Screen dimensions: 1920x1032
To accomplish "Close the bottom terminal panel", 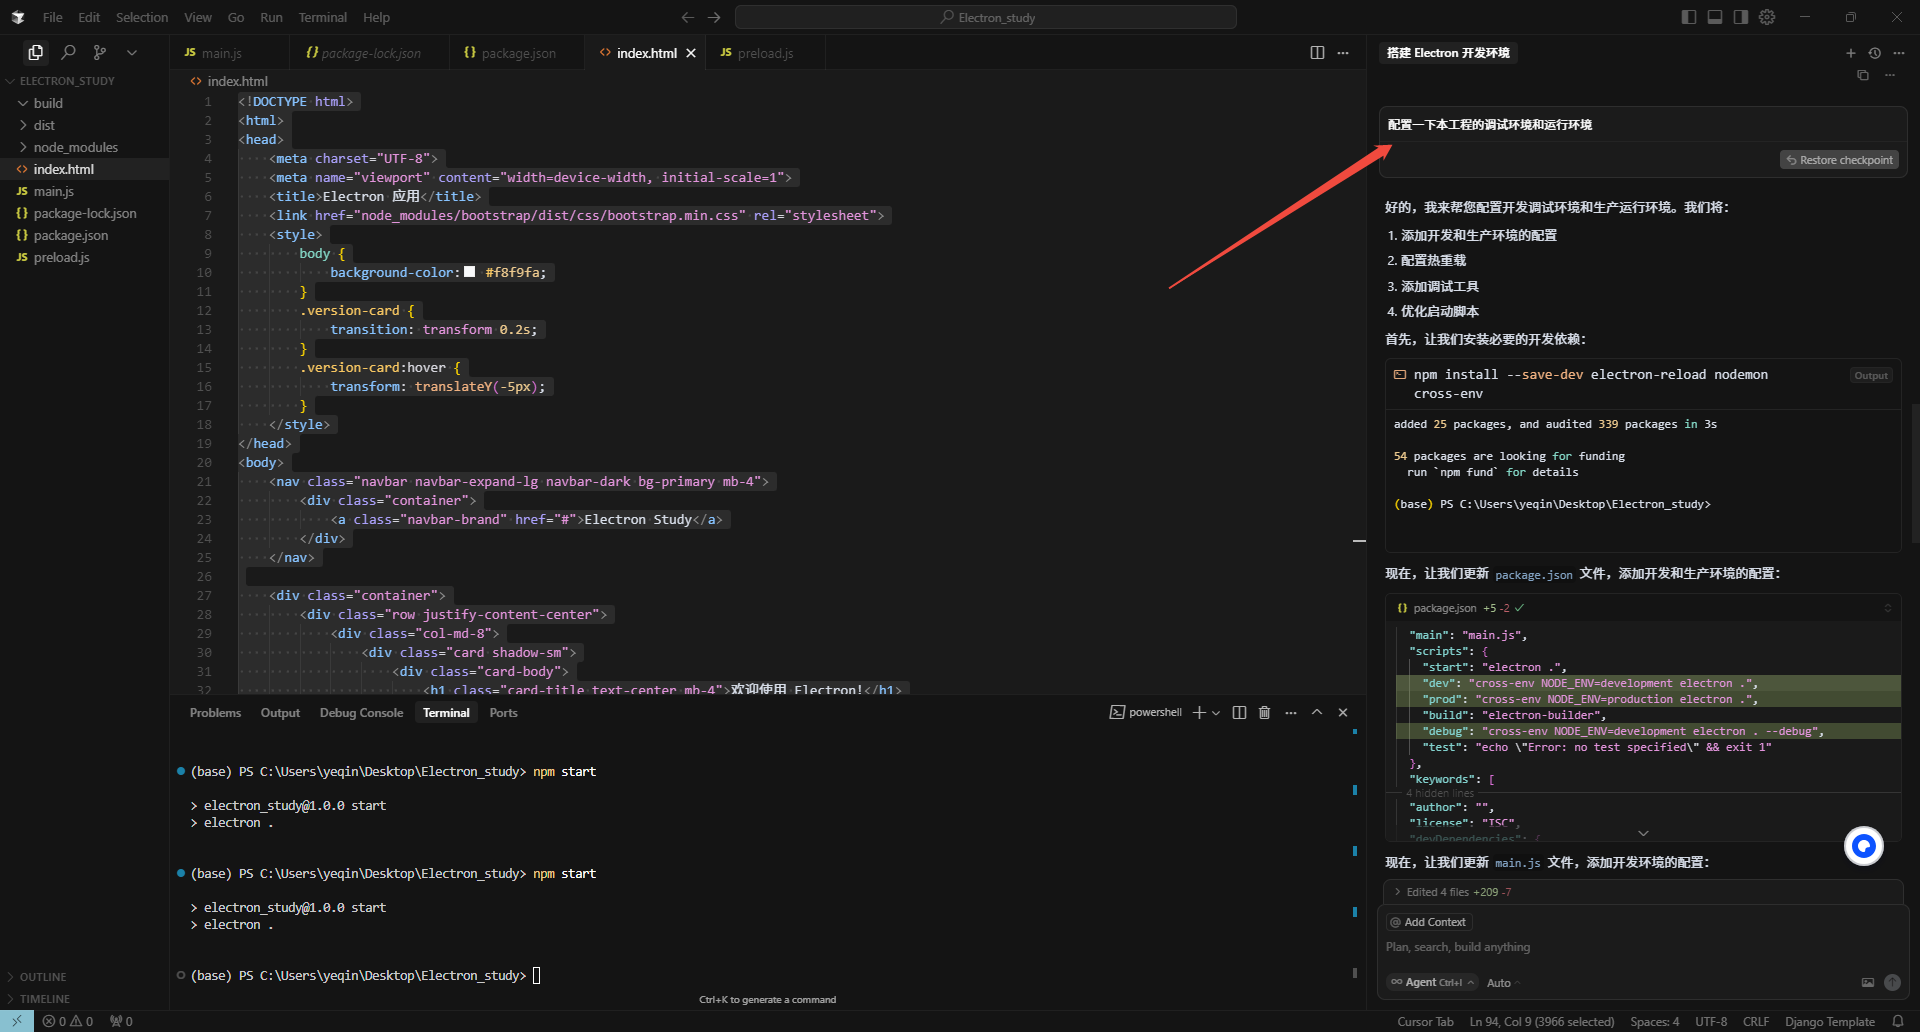I will pyautogui.click(x=1343, y=713).
